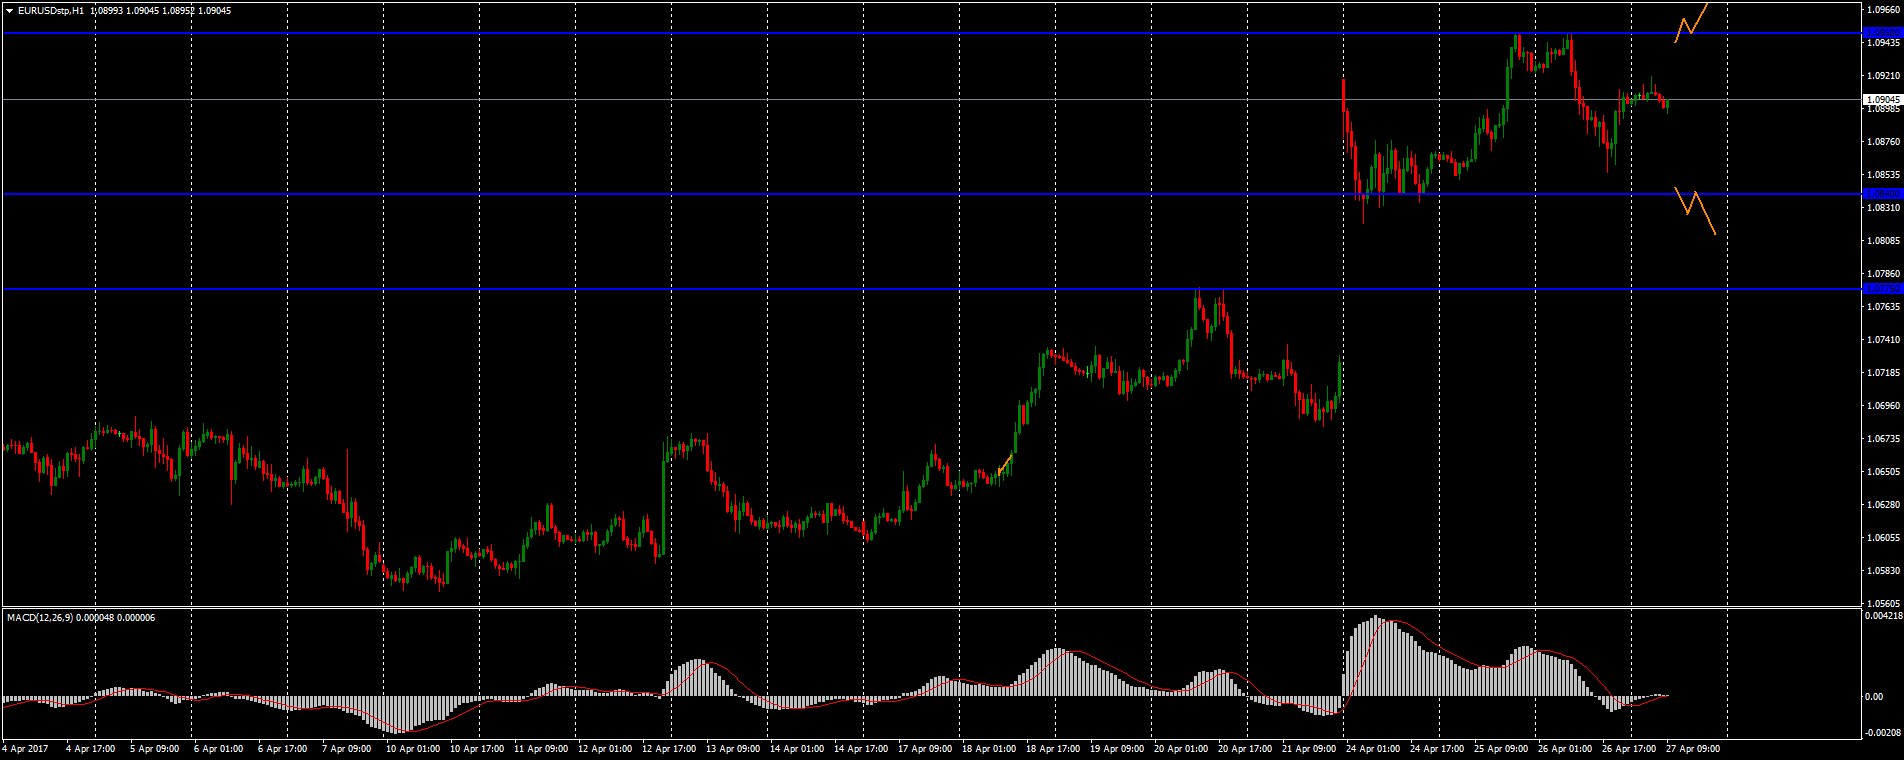Click the 6 Apr 01:00 time label
This screenshot has height=760, width=1904.
click(218, 748)
